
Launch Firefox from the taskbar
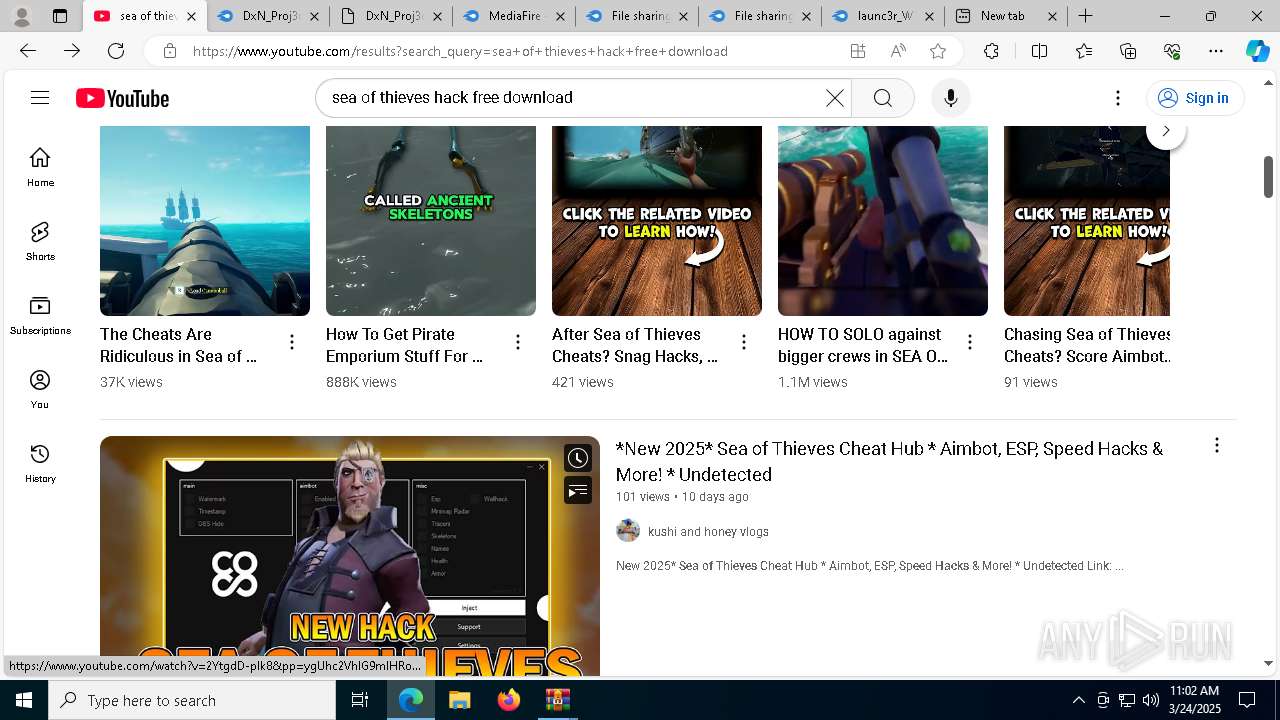point(508,700)
